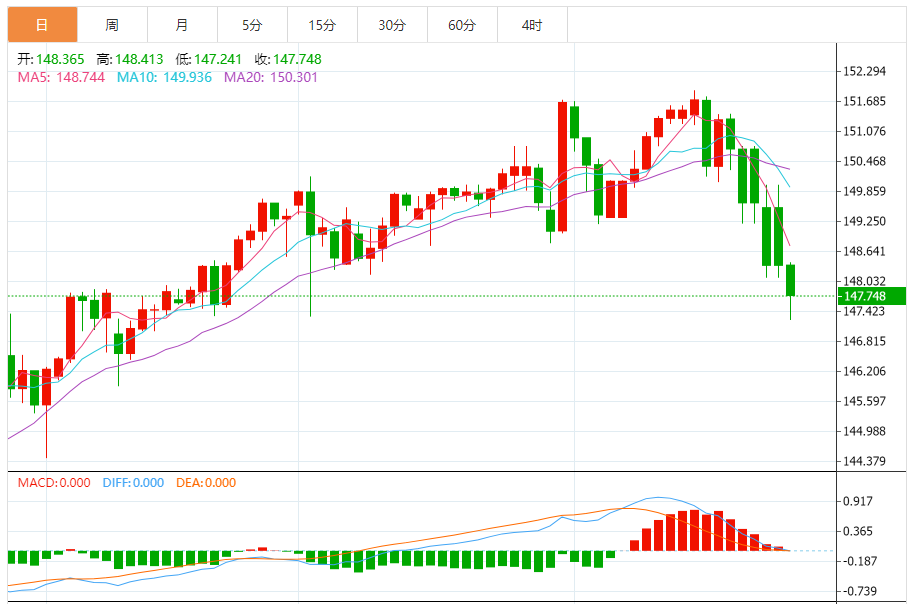Image resolution: width=912 pixels, height=604 pixels.
Task: Click the MA5: 148.744 indicator label
Action: point(61,77)
